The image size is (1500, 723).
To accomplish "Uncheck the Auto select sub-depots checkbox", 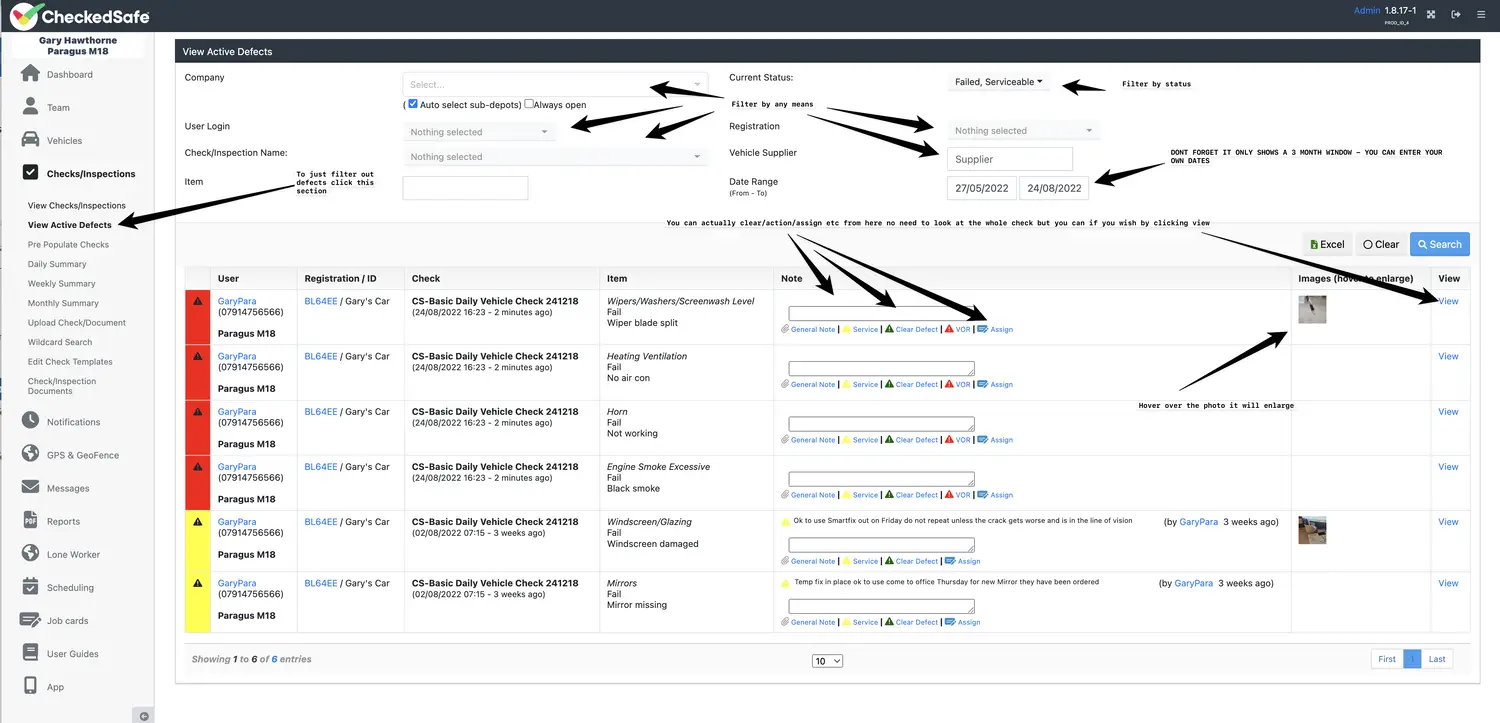I will (413, 104).
